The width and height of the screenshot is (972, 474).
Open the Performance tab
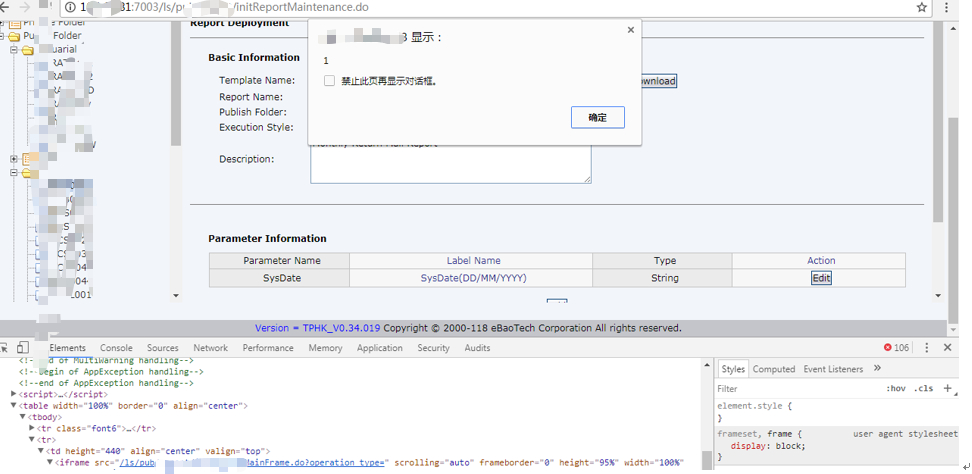[268, 348]
